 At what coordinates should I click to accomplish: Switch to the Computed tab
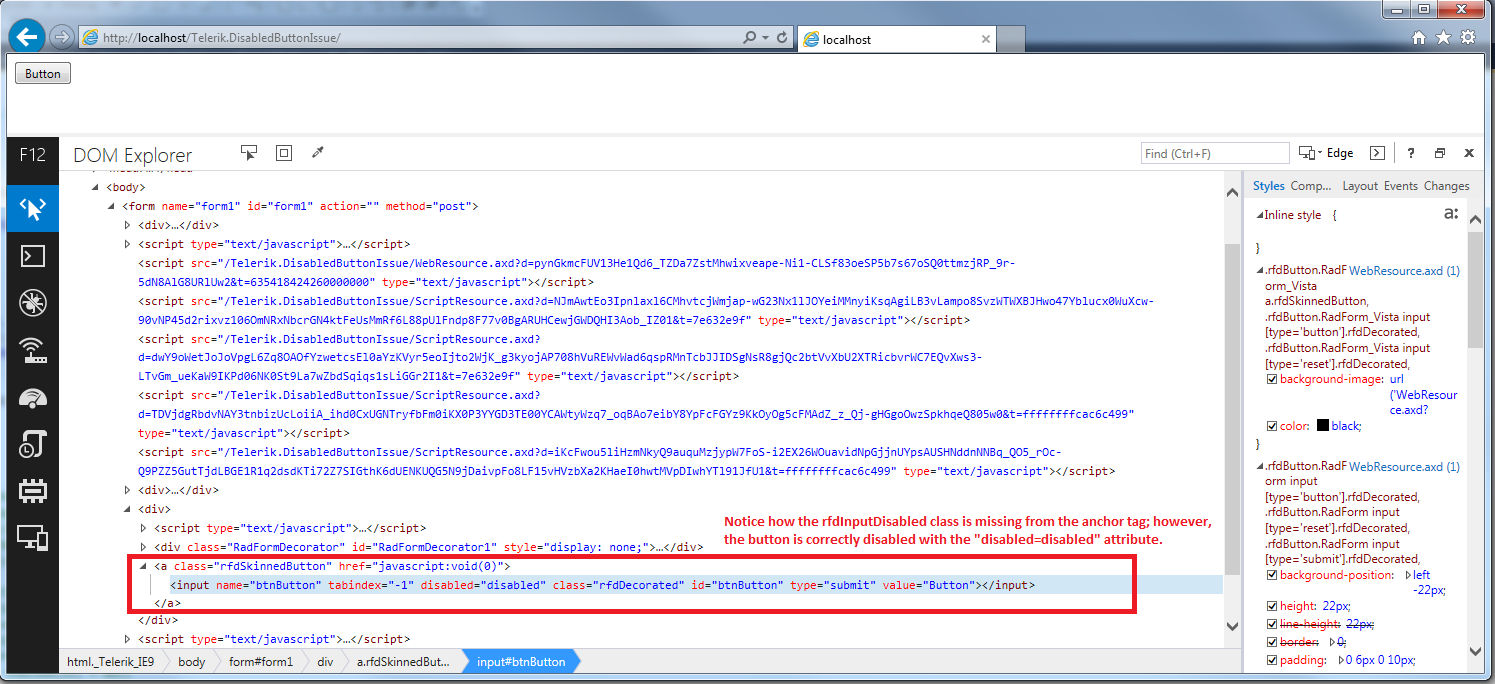coord(1311,186)
